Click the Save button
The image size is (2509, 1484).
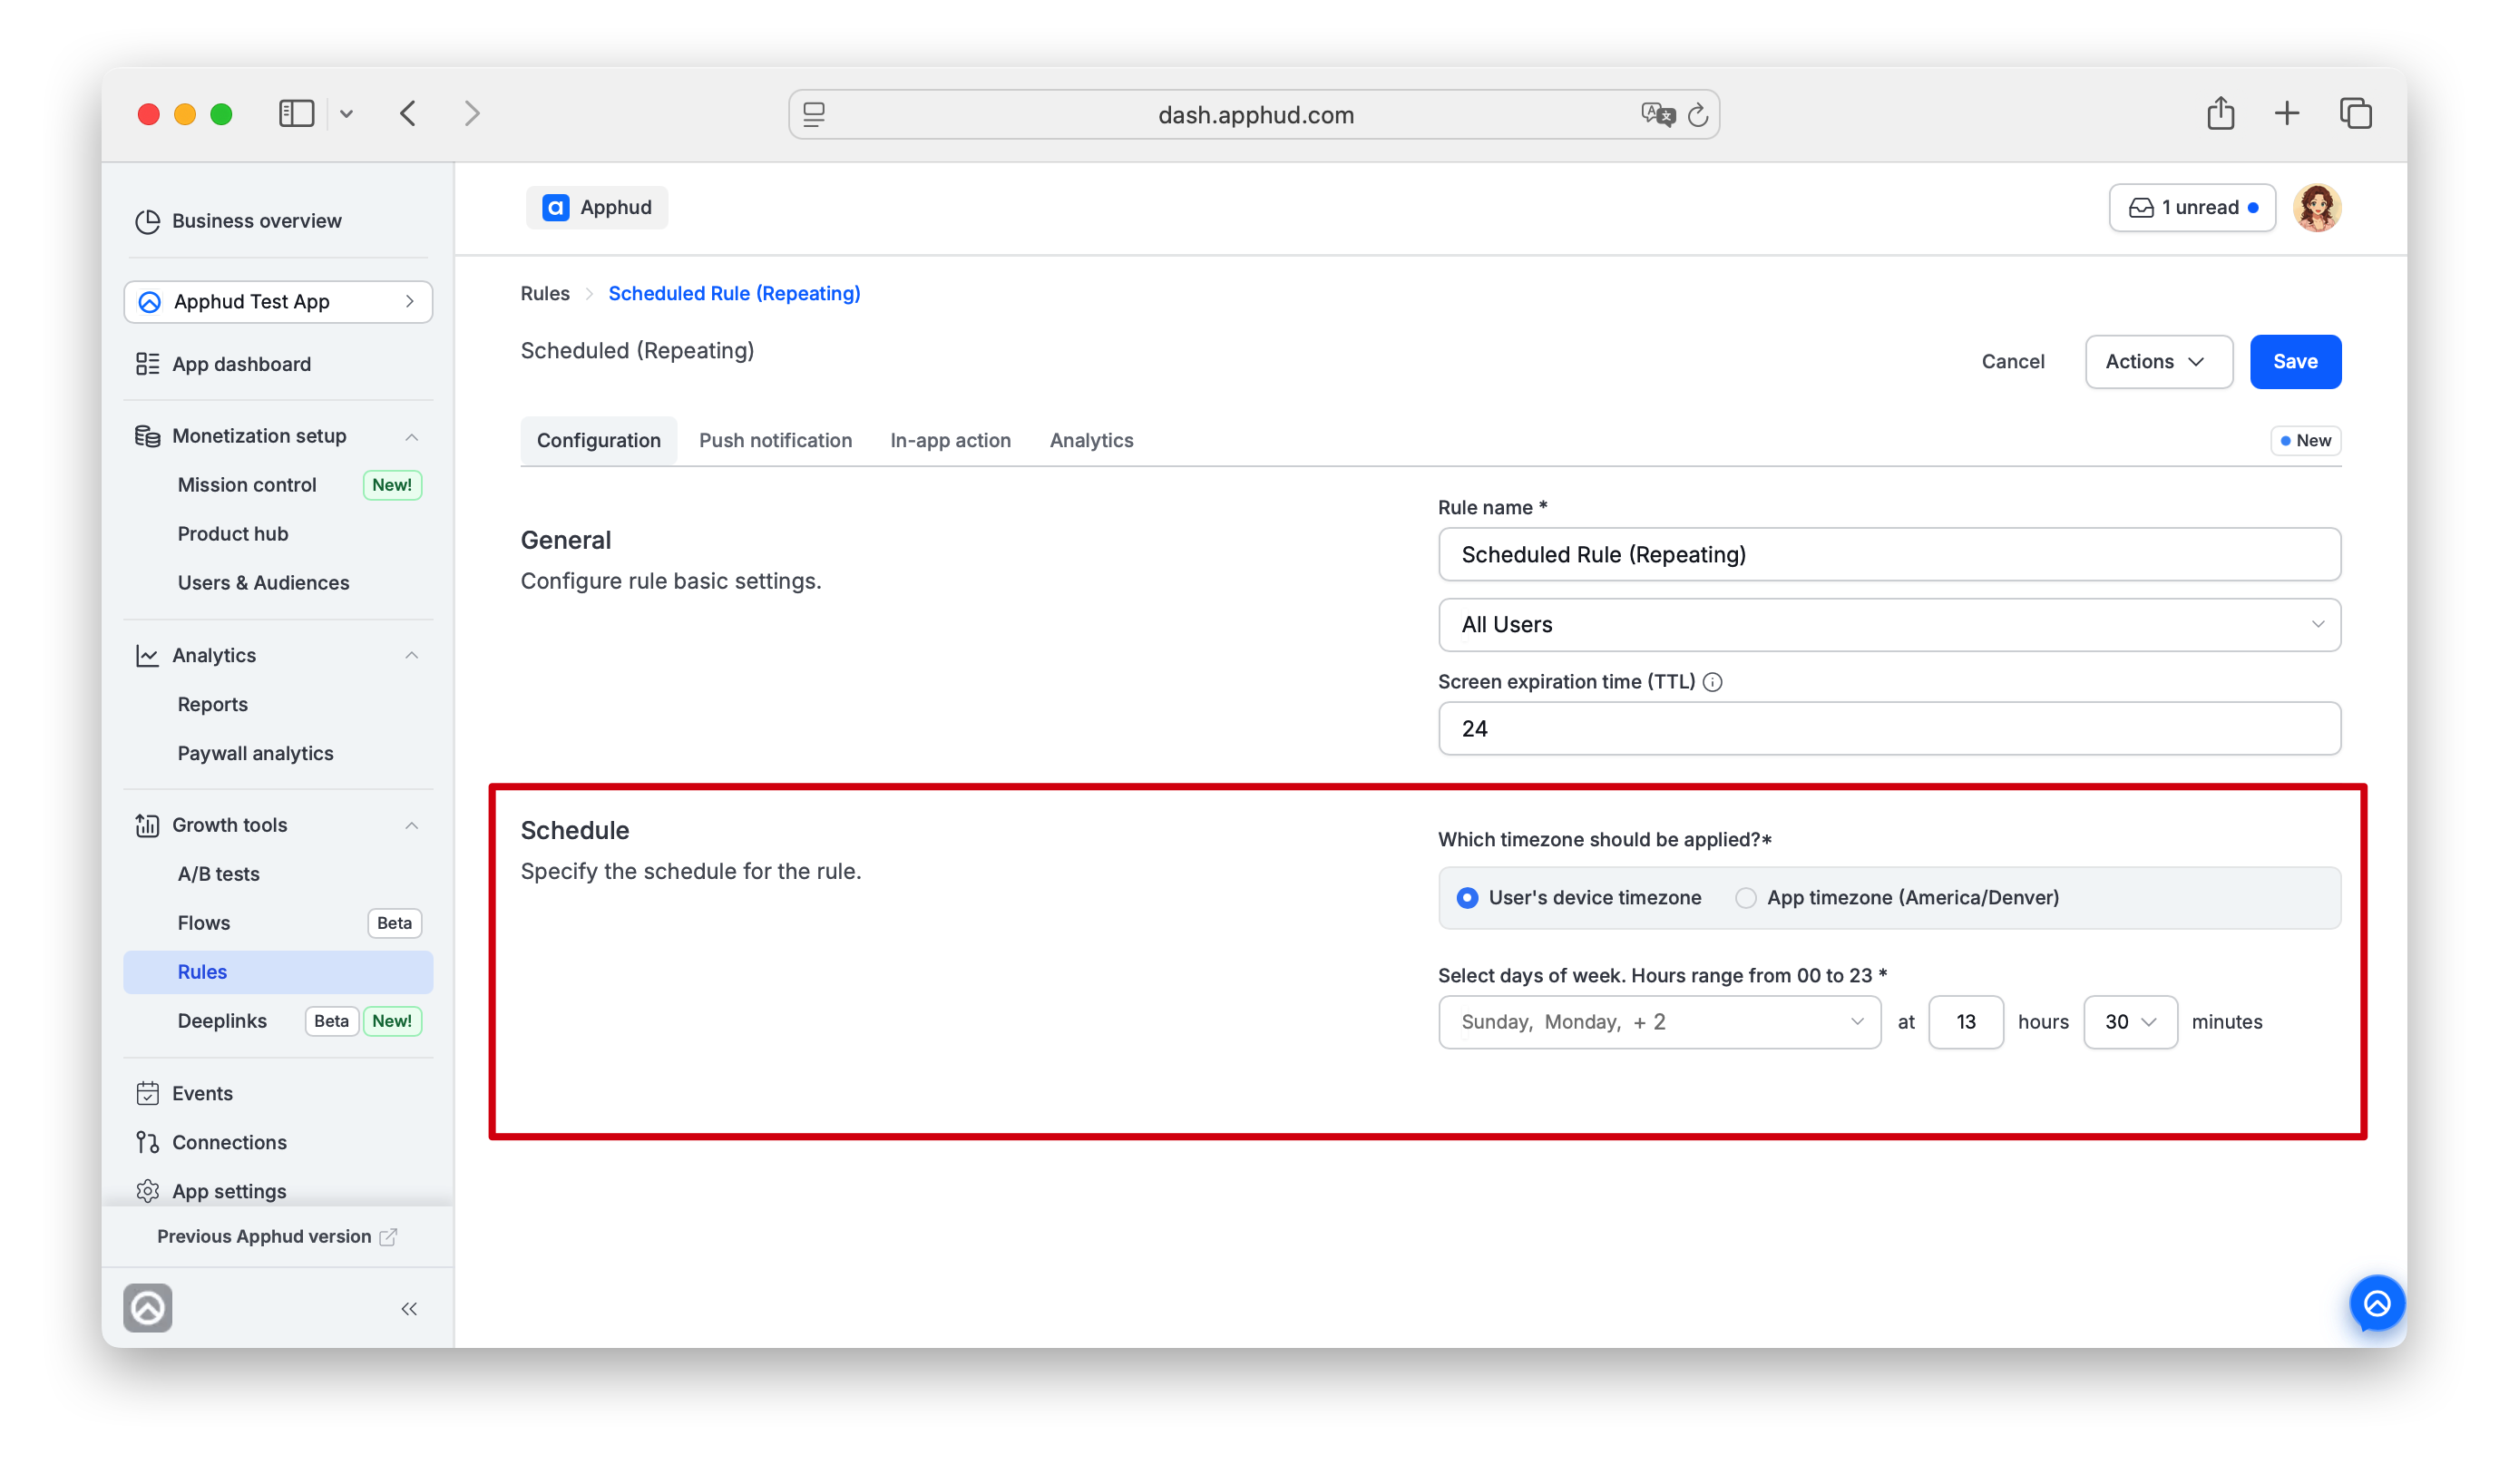point(2295,361)
